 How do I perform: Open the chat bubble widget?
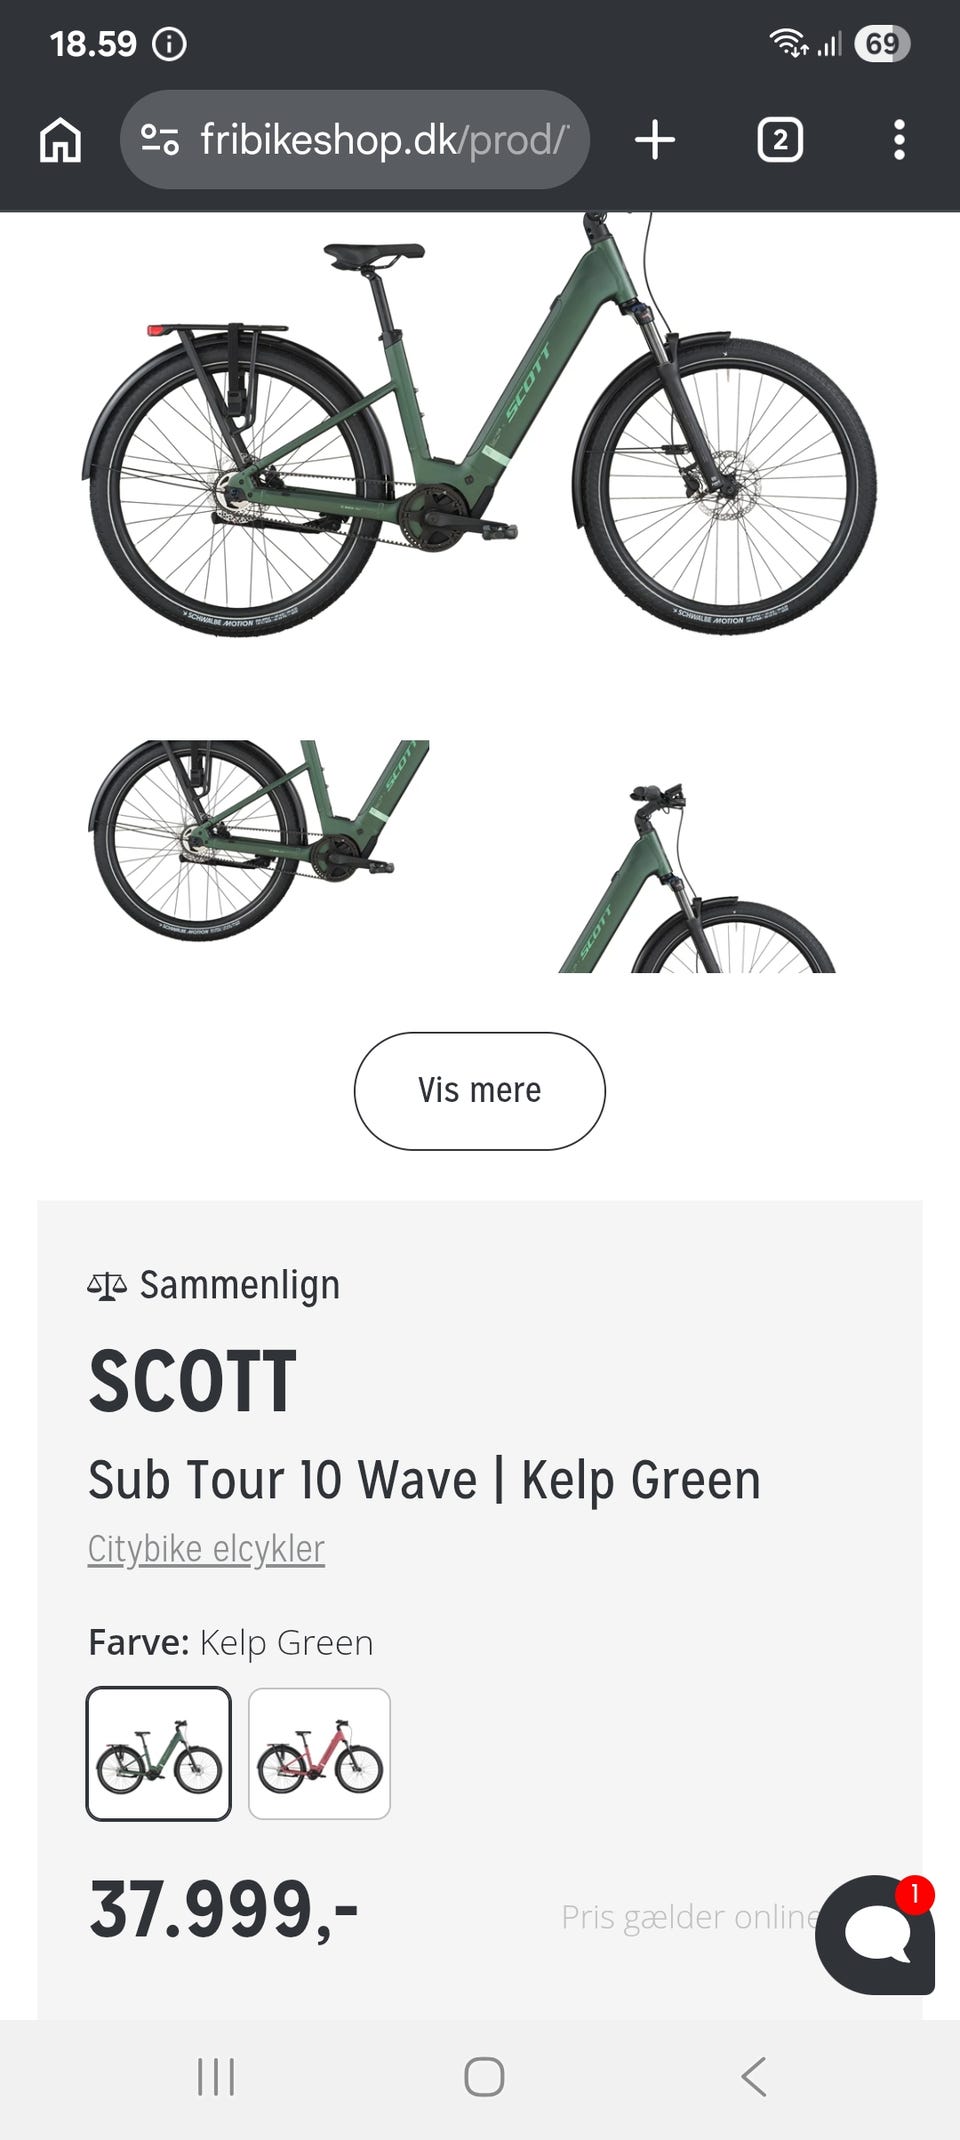[875, 1934]
